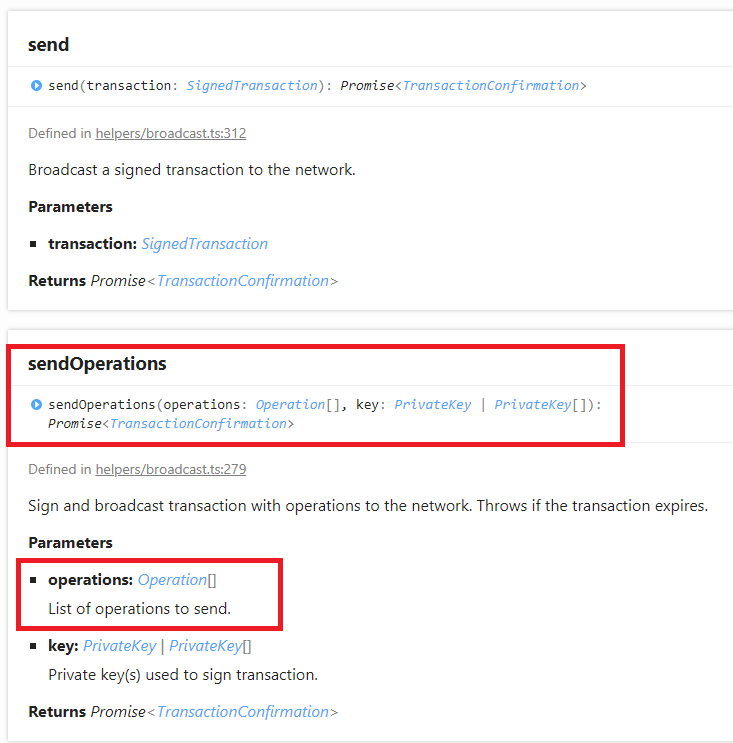Open TransactionConfirmation link in send signature
Screen dimensions: 733x743
[490, 86]
